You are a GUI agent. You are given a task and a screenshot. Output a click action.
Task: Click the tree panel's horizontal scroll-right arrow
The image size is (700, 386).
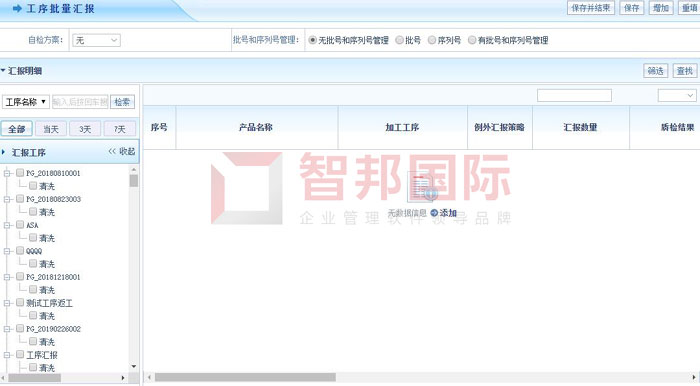[124, 378]
